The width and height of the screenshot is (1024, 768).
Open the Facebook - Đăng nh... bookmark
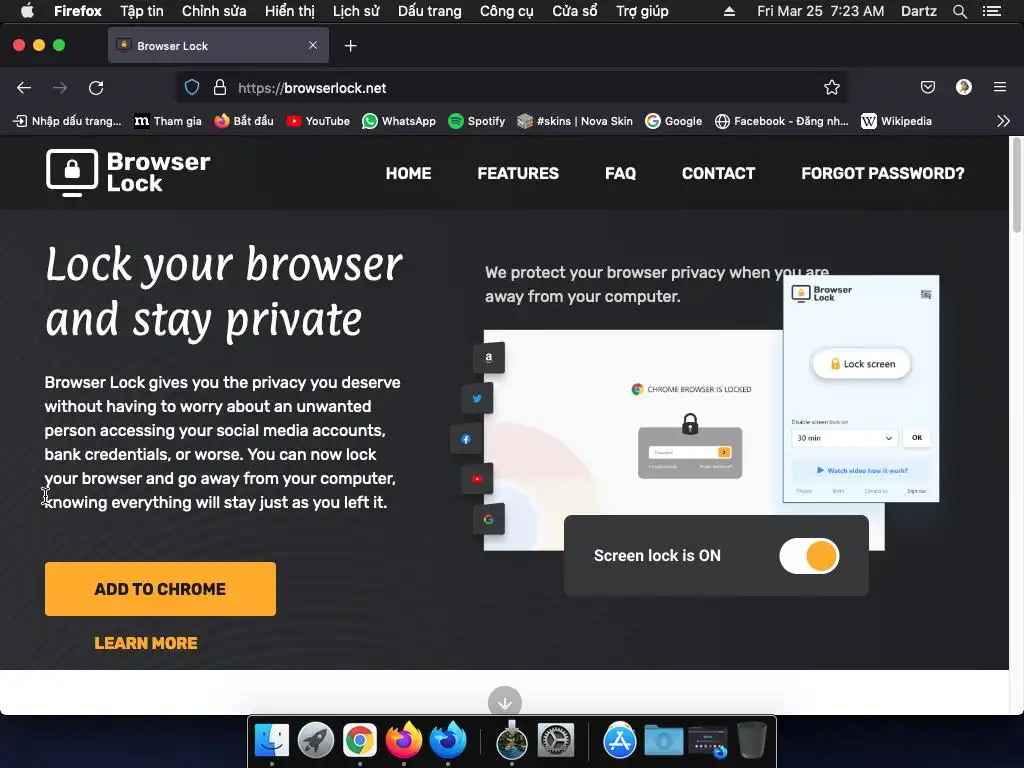tap(782, 121)
